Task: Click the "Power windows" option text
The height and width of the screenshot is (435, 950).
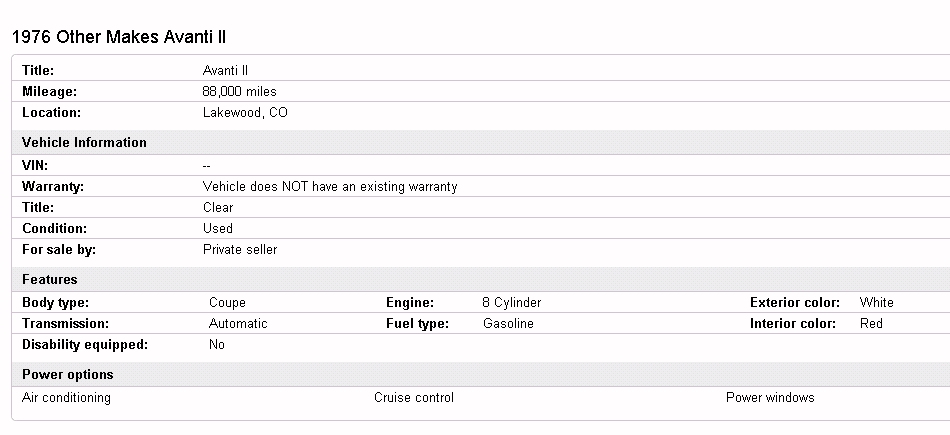Action: pos(770,398)
